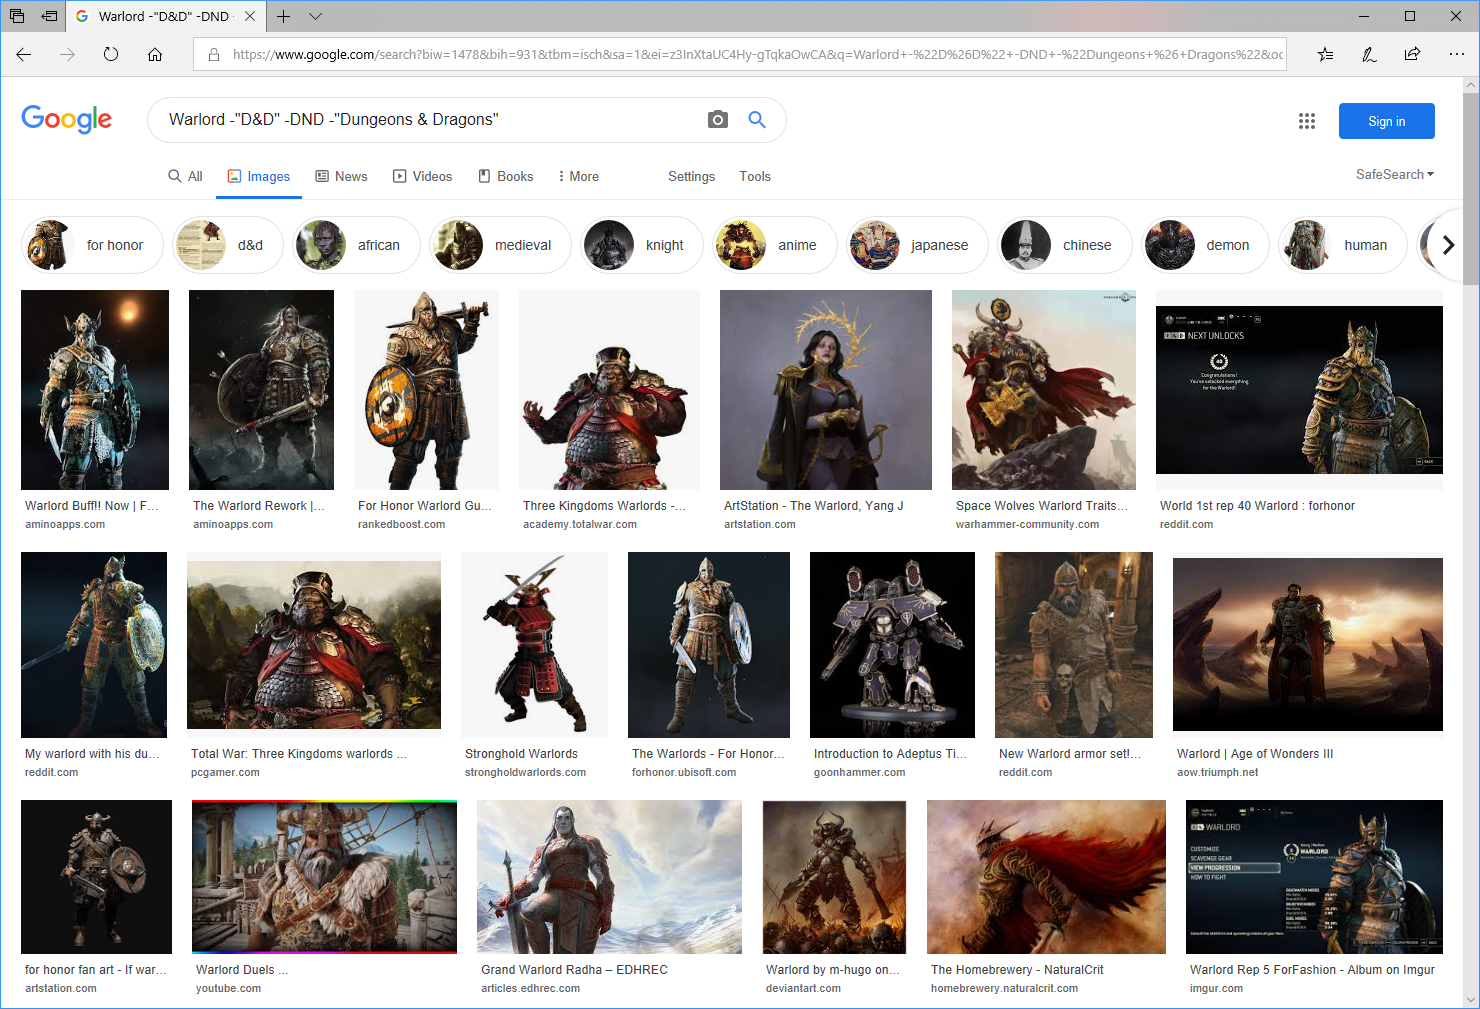Click the search by image camera icon

[717, 120]
